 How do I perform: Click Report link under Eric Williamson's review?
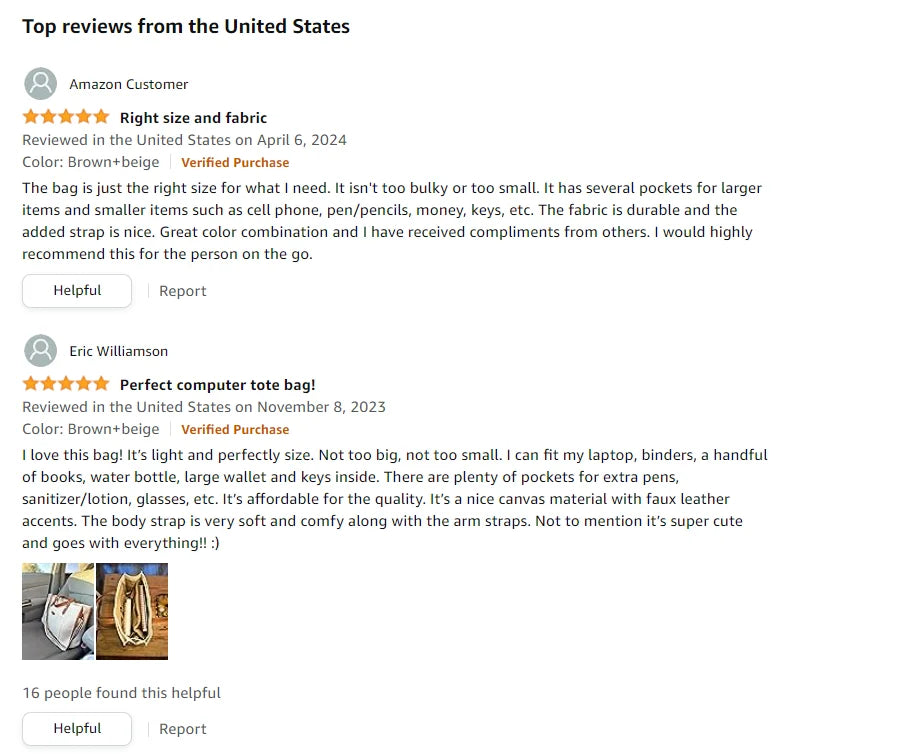pos(183,729)
